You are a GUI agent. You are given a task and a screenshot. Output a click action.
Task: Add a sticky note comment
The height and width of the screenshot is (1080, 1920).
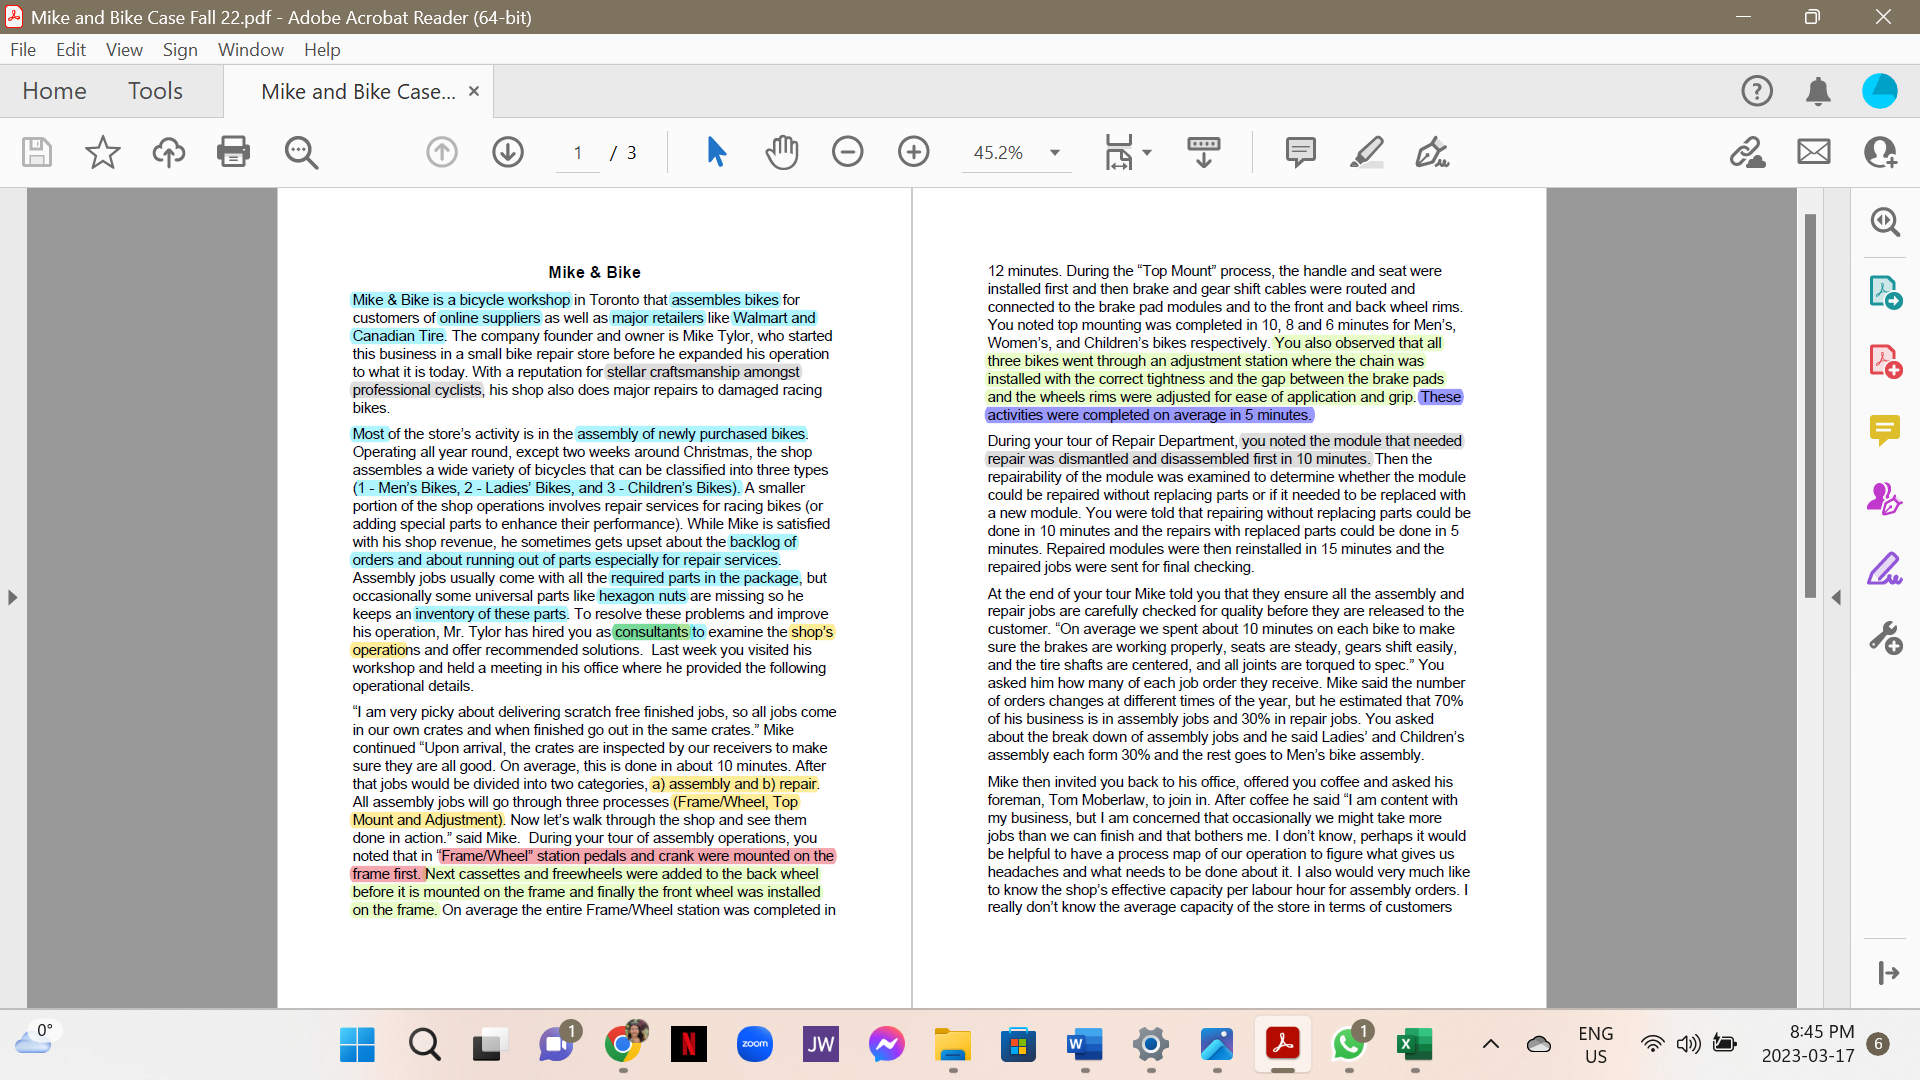[1299, 152]
